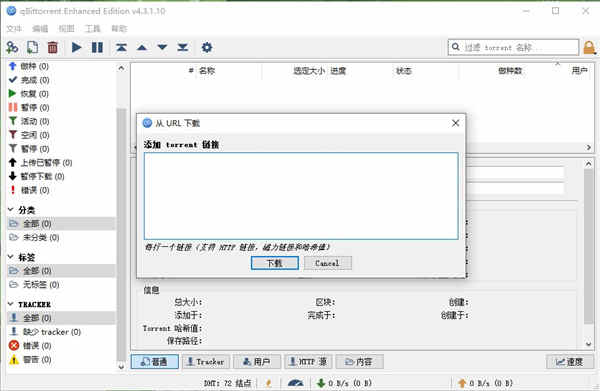Click the orange upload speed indicator

point(485,383)
